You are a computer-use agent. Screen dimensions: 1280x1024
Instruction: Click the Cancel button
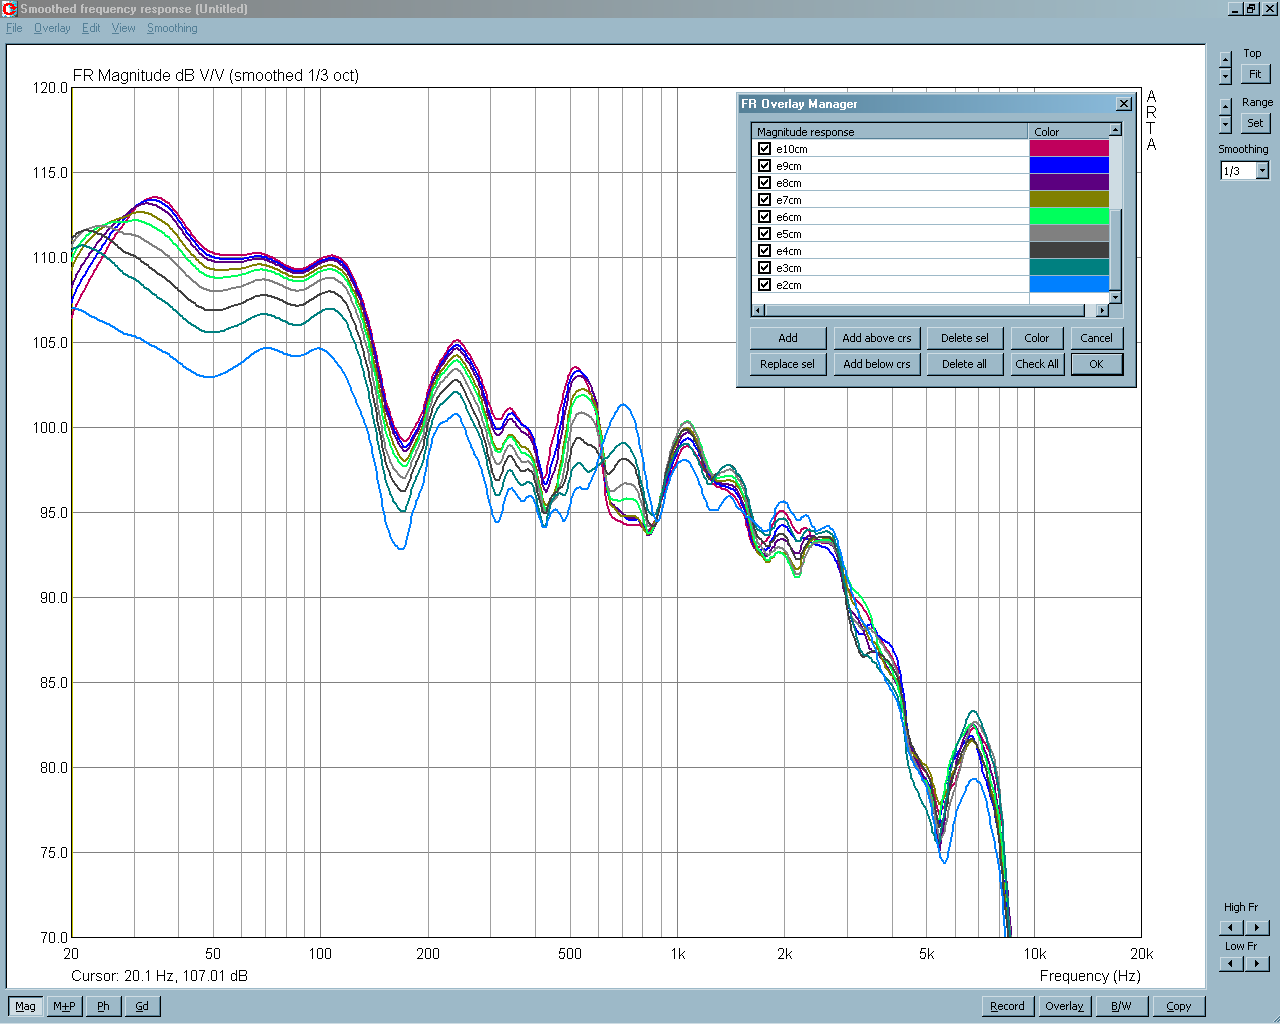point(1097,338)
